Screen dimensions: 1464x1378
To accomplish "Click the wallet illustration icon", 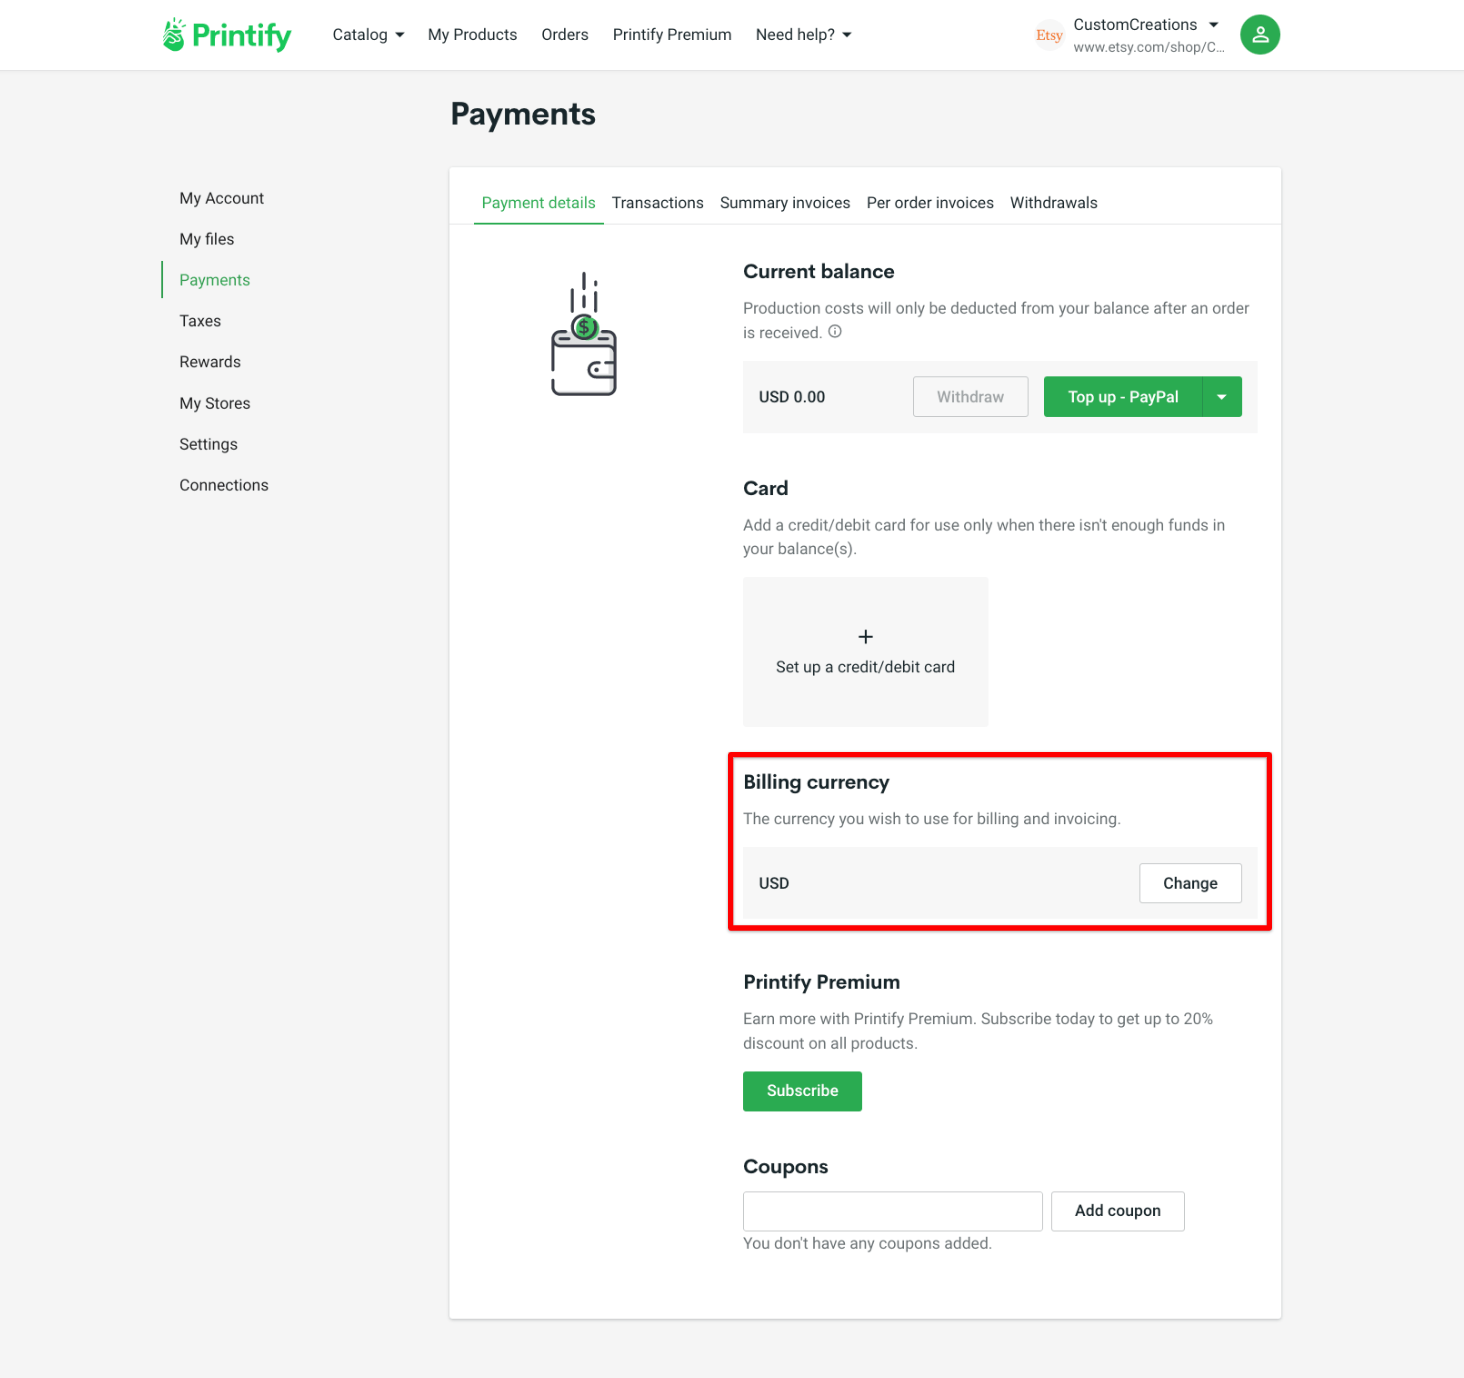I will 584,335.
